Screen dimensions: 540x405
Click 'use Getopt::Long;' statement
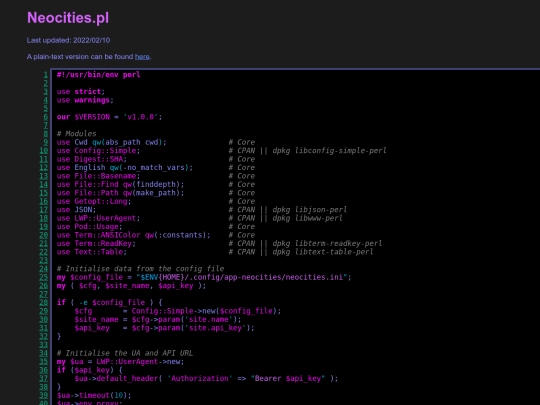[x=94, y=201]
